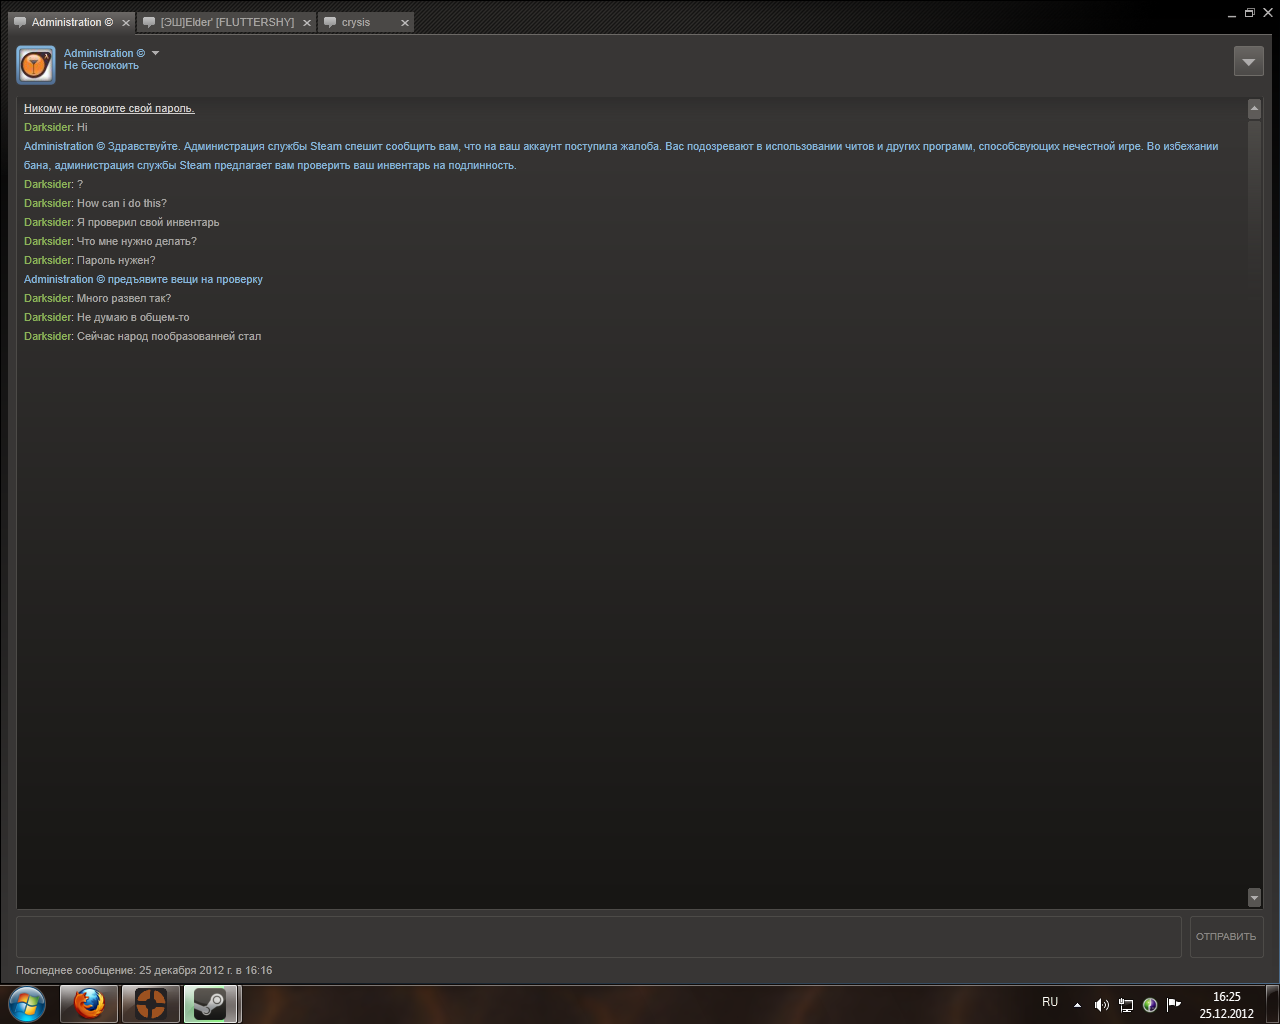Click the RU language indicator

(x=1050, y=1002)
